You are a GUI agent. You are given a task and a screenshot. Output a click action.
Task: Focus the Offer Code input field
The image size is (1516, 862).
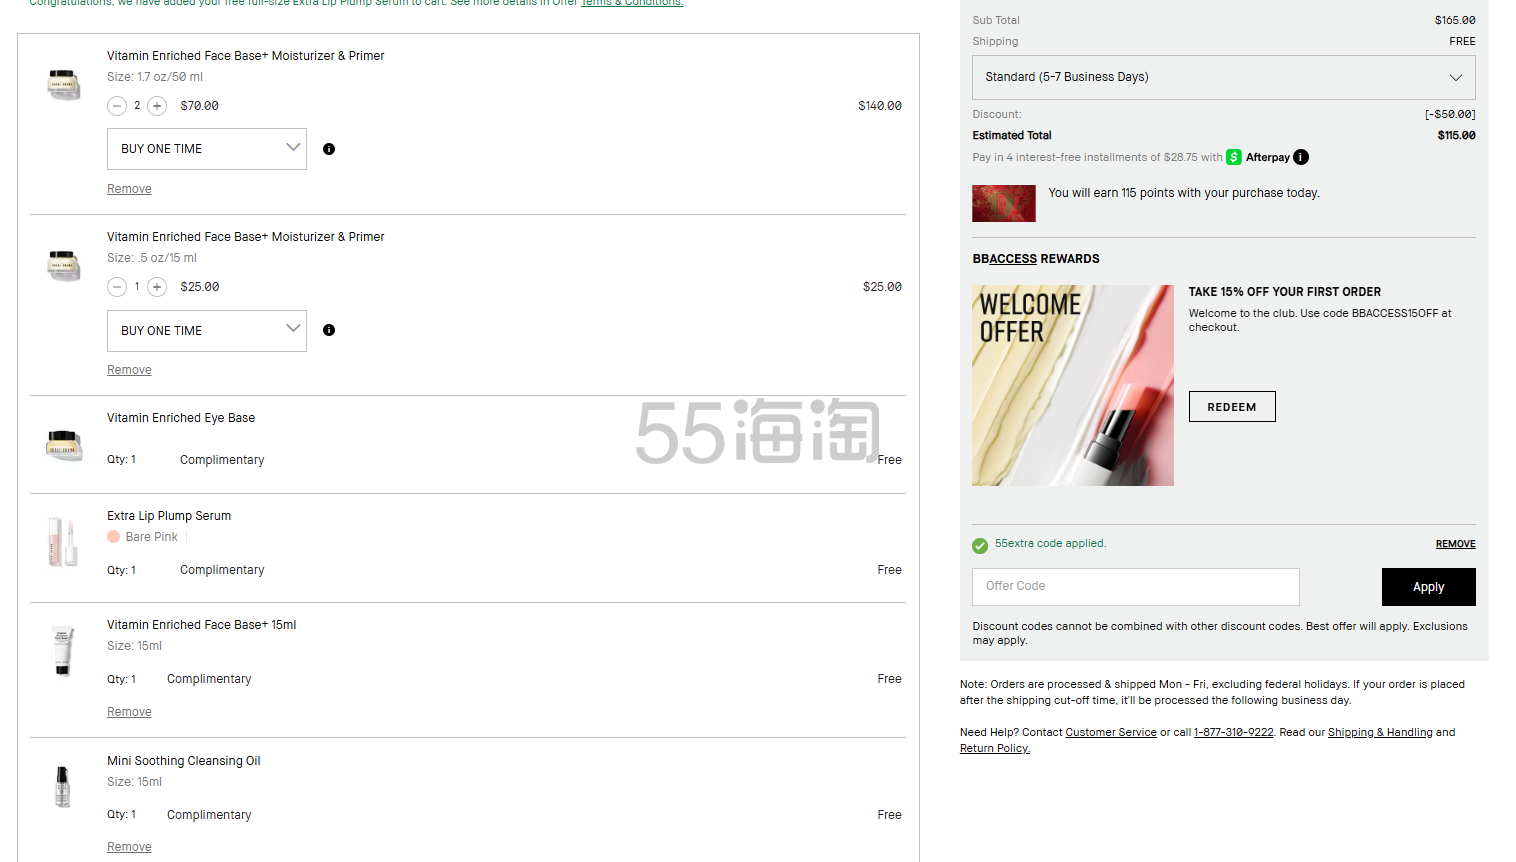[1136, 587]
